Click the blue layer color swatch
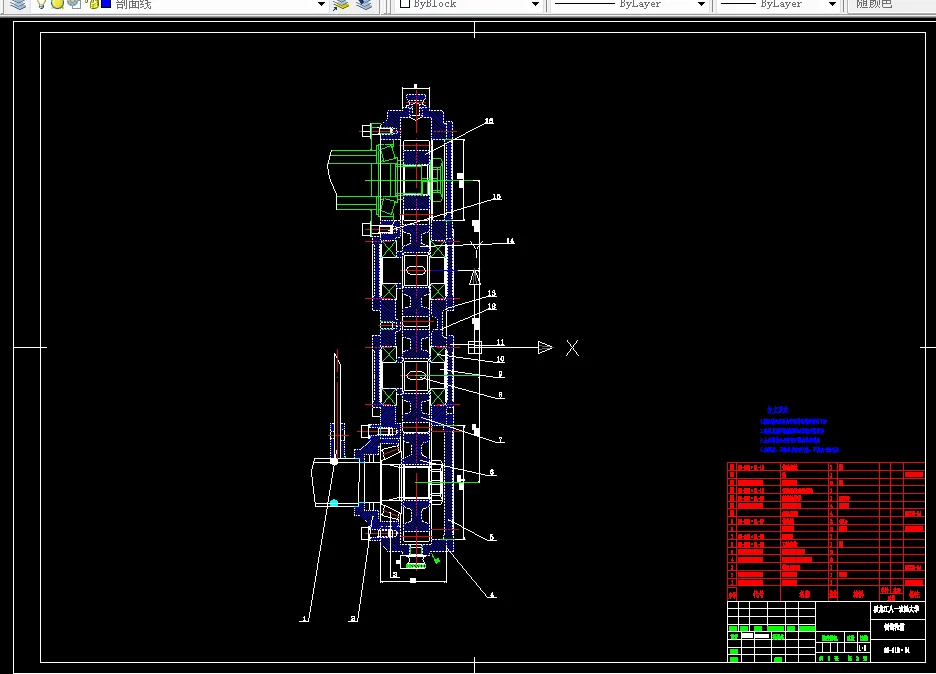 coord(106,4)
